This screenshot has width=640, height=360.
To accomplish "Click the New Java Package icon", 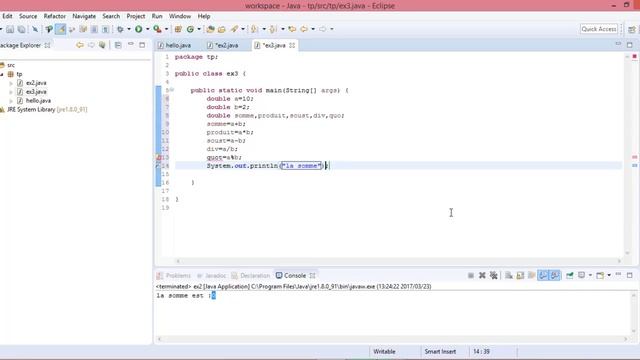I will [x=178, y=29].
